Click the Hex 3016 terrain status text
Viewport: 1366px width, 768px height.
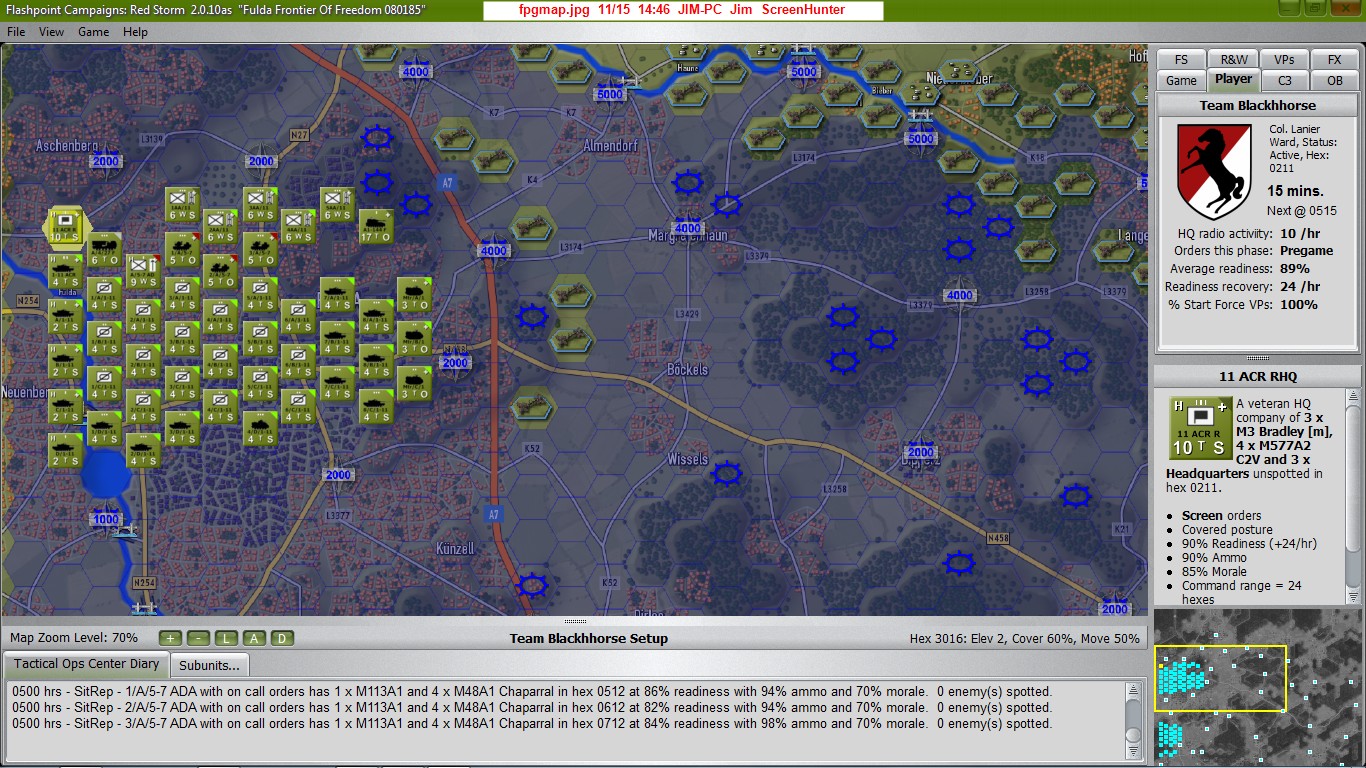[x=1024, y=638]
